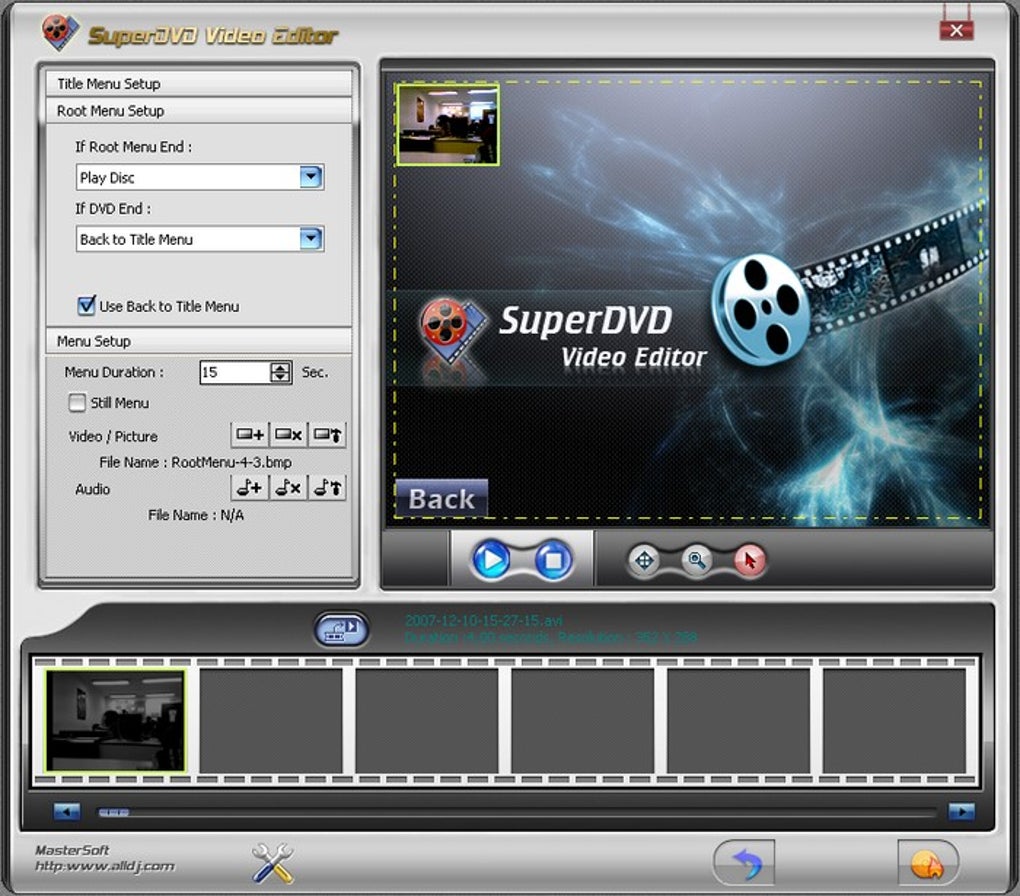
Task: Click the filmstrip scrollbar slider handle
Action: (x=113, y=812)
